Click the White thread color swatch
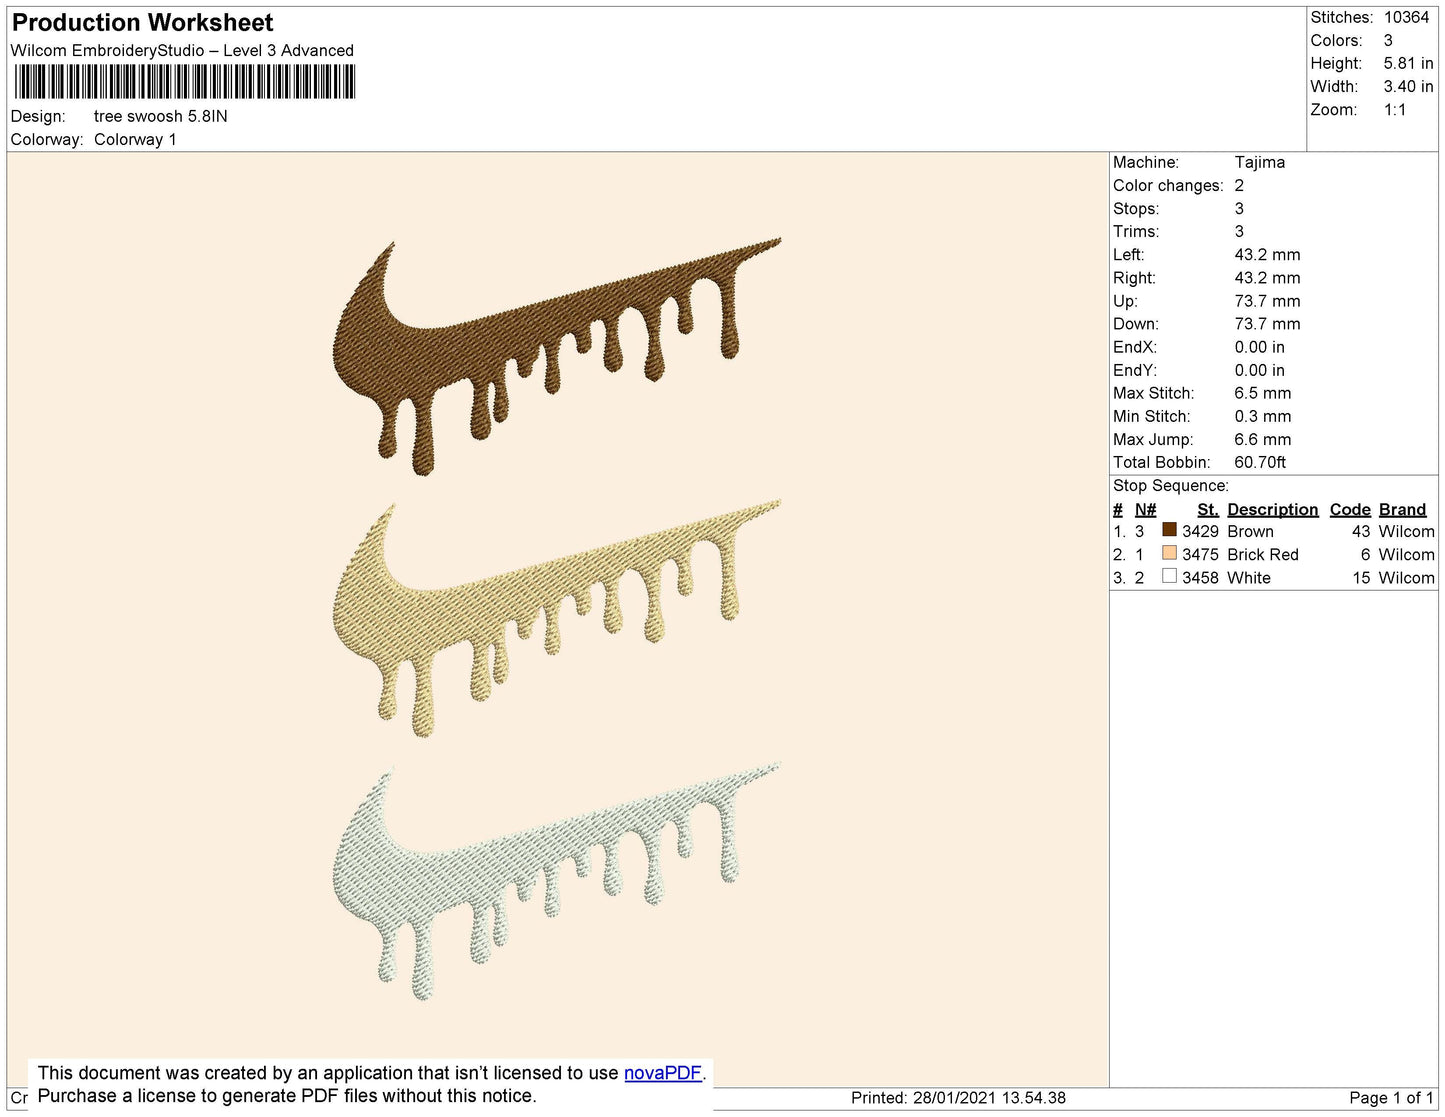This screenshot has width=1445, height=1117. (1169, 576)
